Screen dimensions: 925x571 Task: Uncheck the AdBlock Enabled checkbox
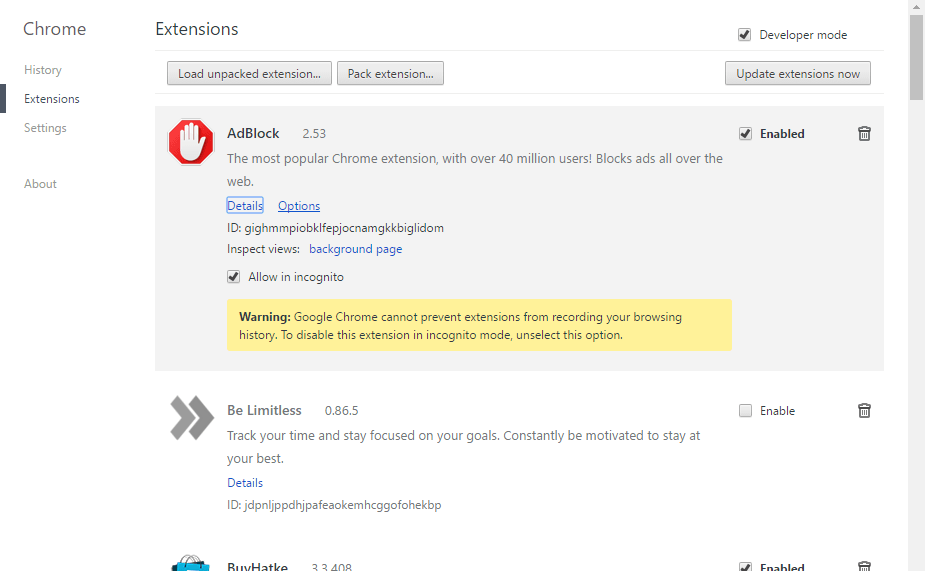[x=745, y=134]
